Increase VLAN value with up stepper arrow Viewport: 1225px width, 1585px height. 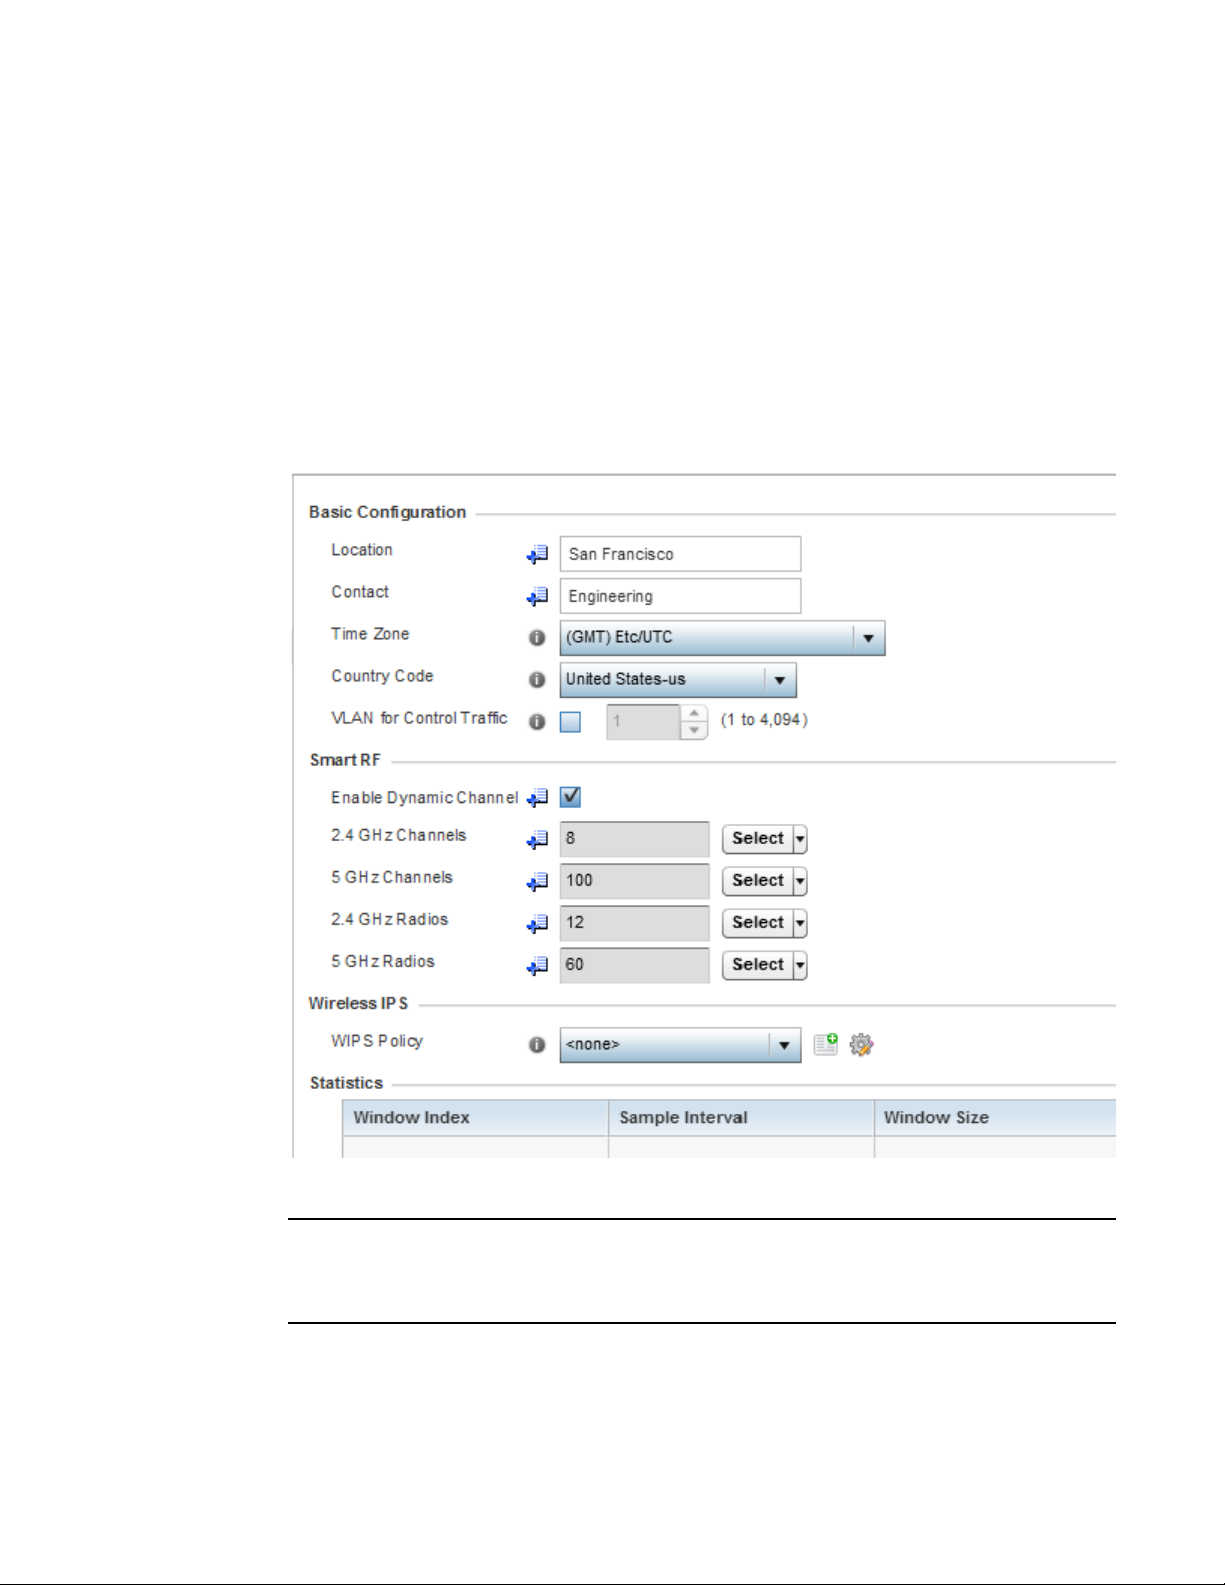(x=694, y=713)
